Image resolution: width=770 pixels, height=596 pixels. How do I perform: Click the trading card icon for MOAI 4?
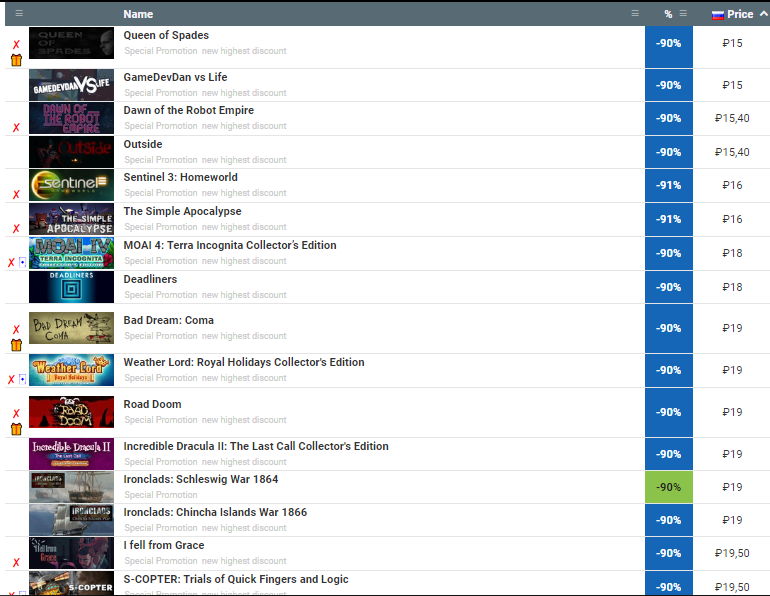coord(23,263)
